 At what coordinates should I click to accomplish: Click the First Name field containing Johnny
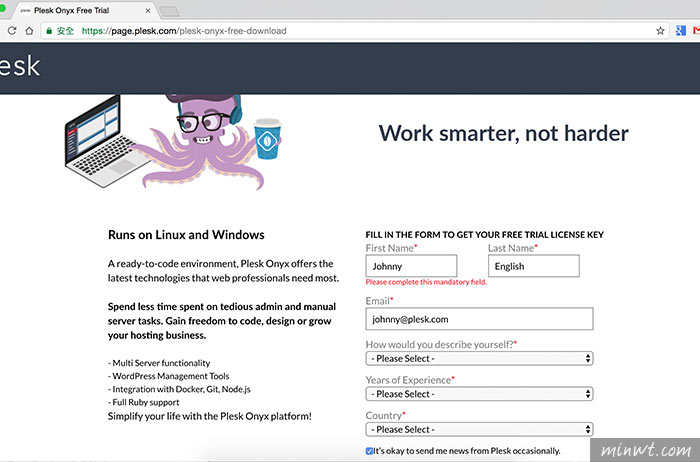tap(411, 266)
